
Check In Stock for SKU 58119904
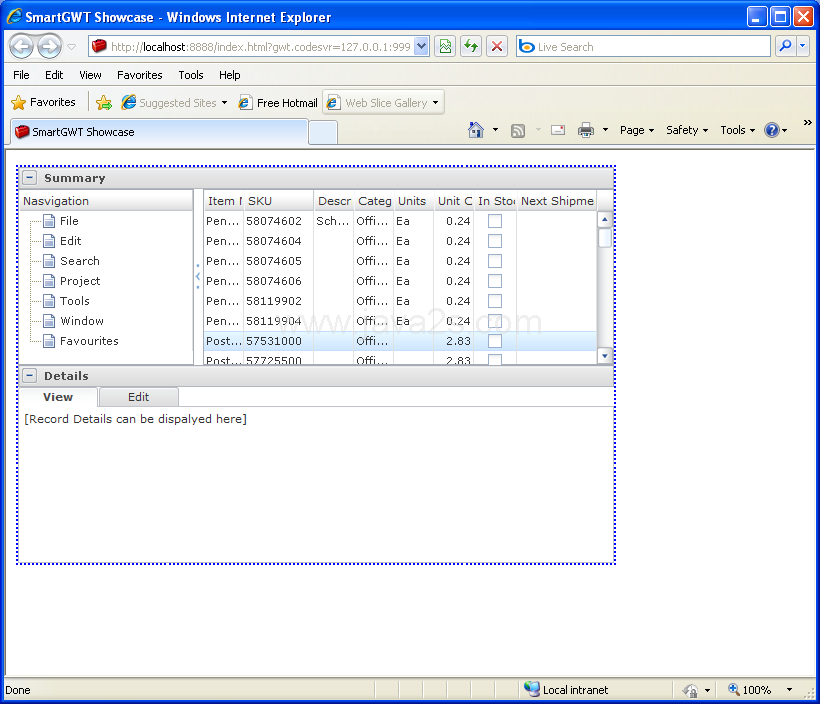pyautogui.click(x=495, y=321)
